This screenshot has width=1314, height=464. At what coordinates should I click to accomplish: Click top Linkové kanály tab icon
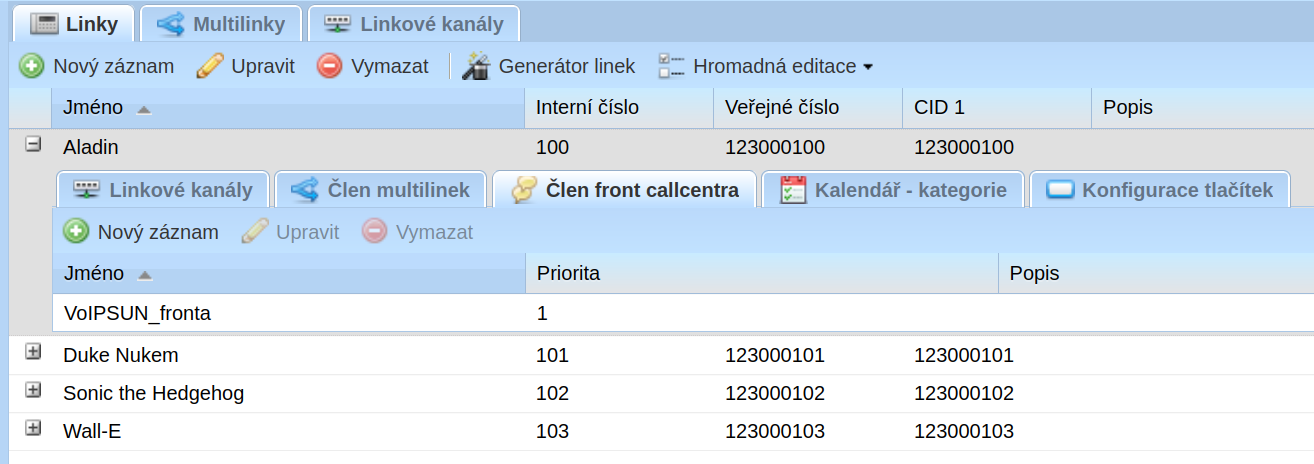tap(338, 23)
